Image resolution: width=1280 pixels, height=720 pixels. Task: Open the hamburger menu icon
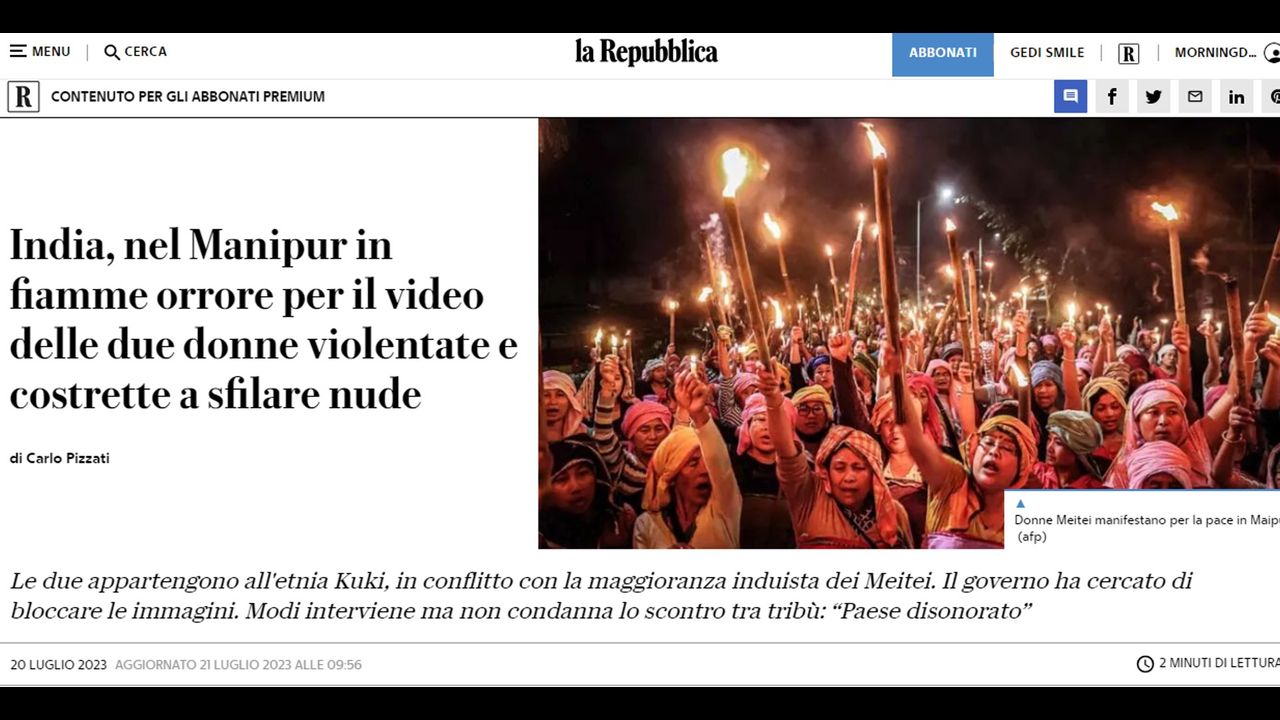[x=18, y=51]
